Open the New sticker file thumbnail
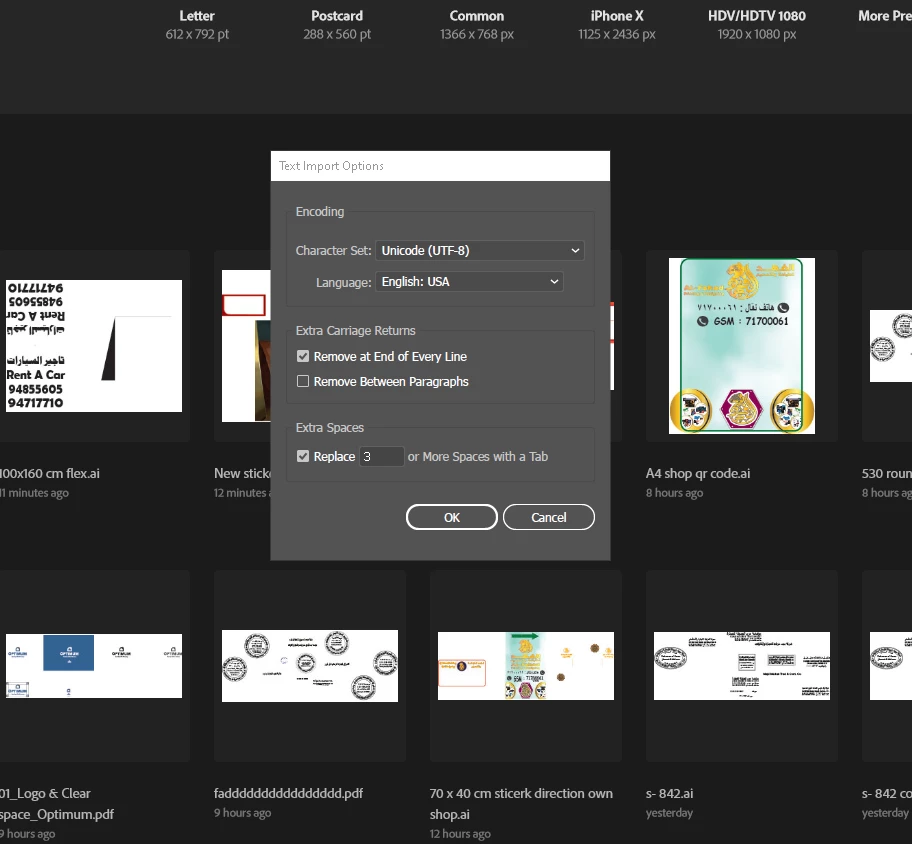The height and width of the screenshot is (844, 912). 246,346
